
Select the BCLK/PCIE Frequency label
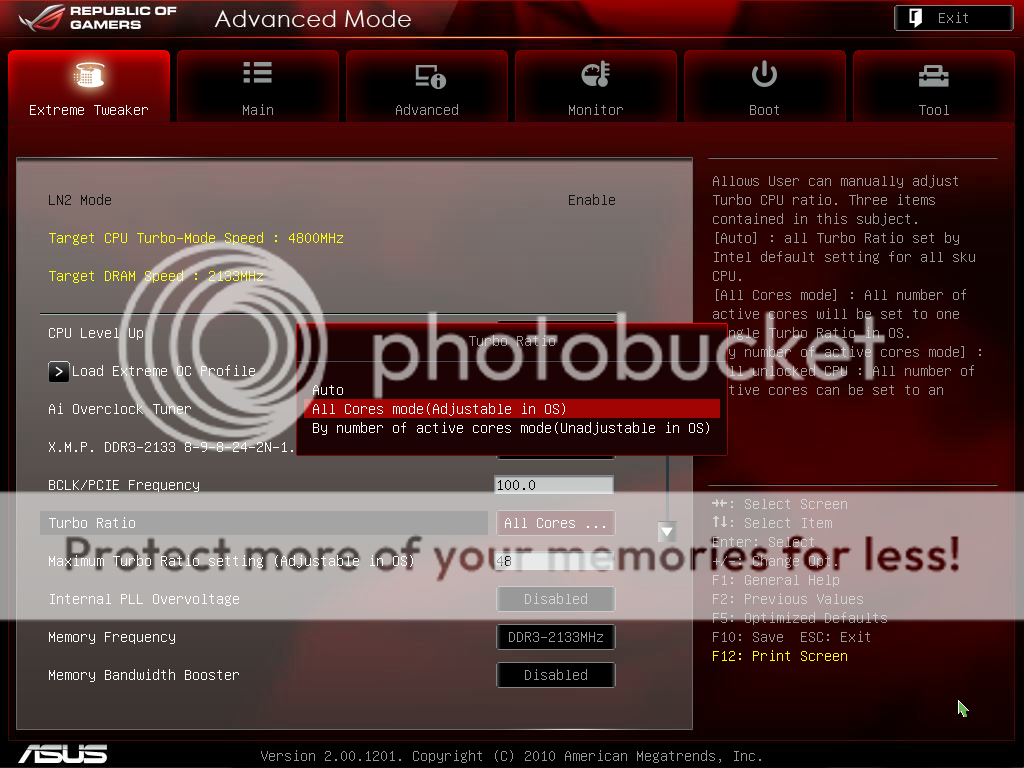(124, 485)
